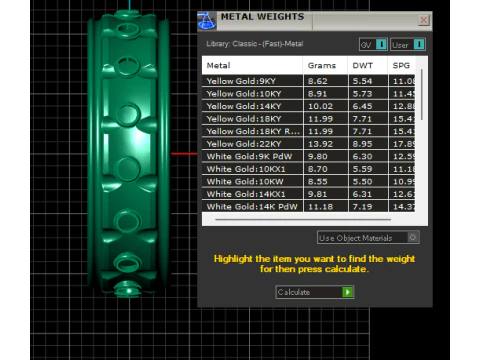Select the Yellow Gold:10KY row
The height and width of the screenshot is (360, 480).
pos(309,94)
